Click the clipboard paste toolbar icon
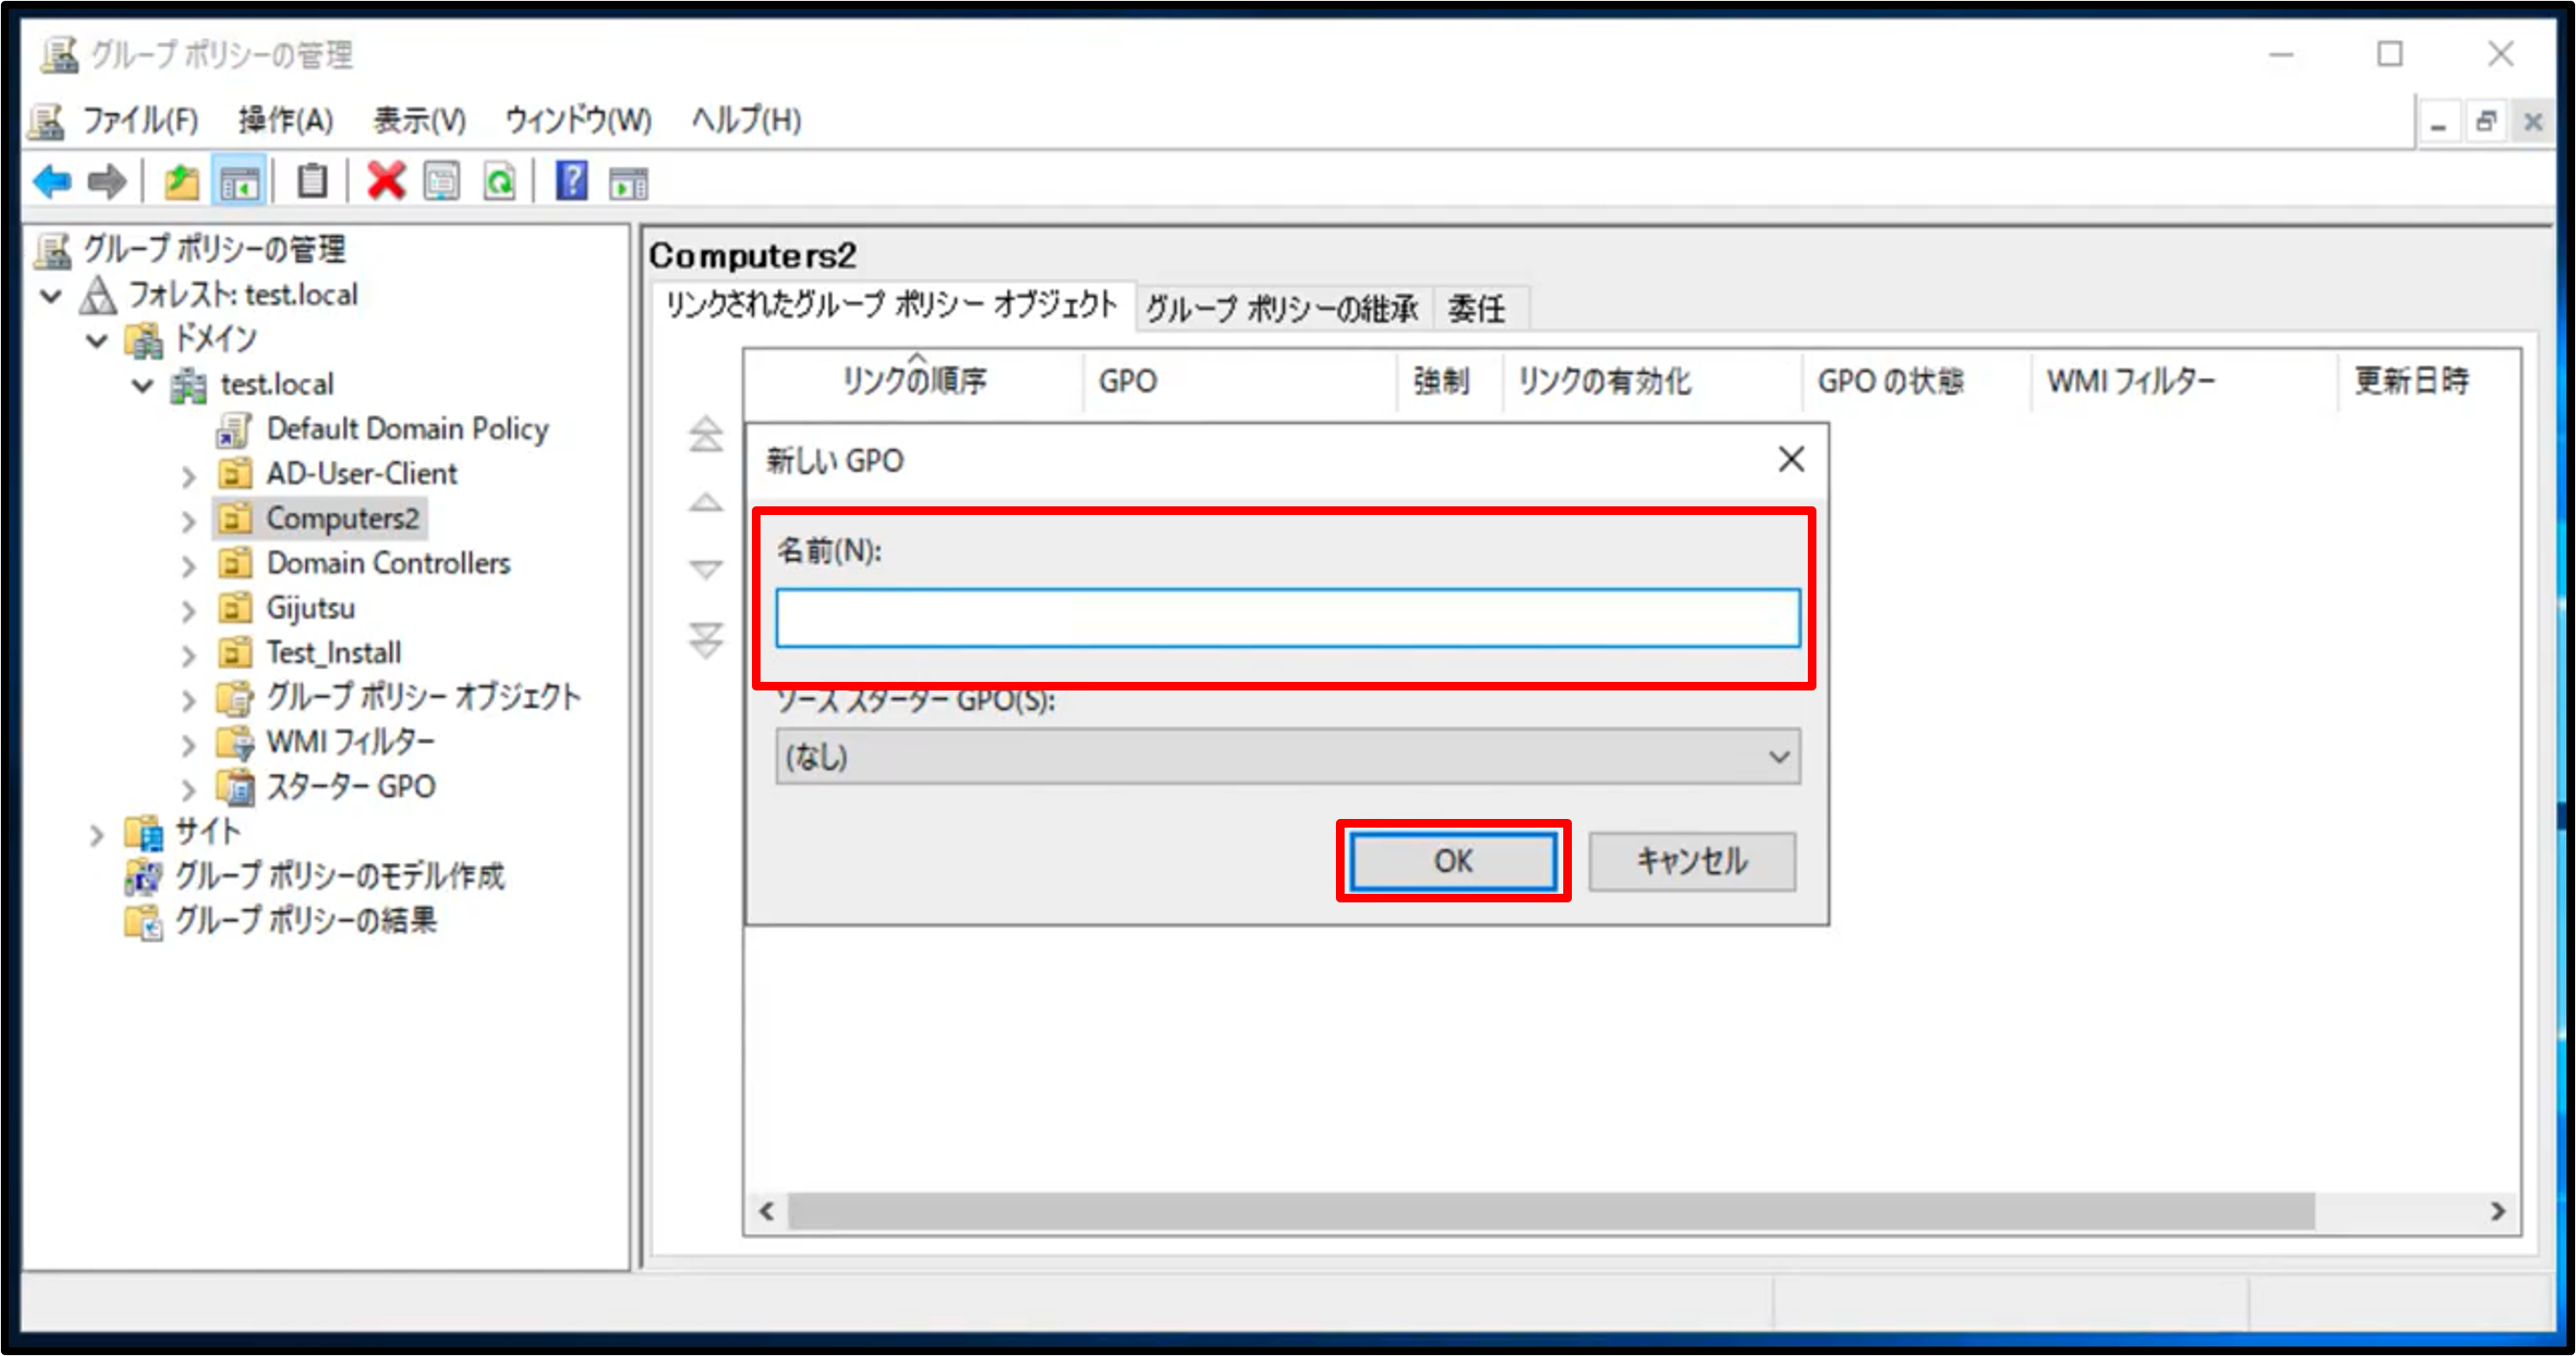The width and height of the screenshot is (2576, 1356). coord(312,182)
